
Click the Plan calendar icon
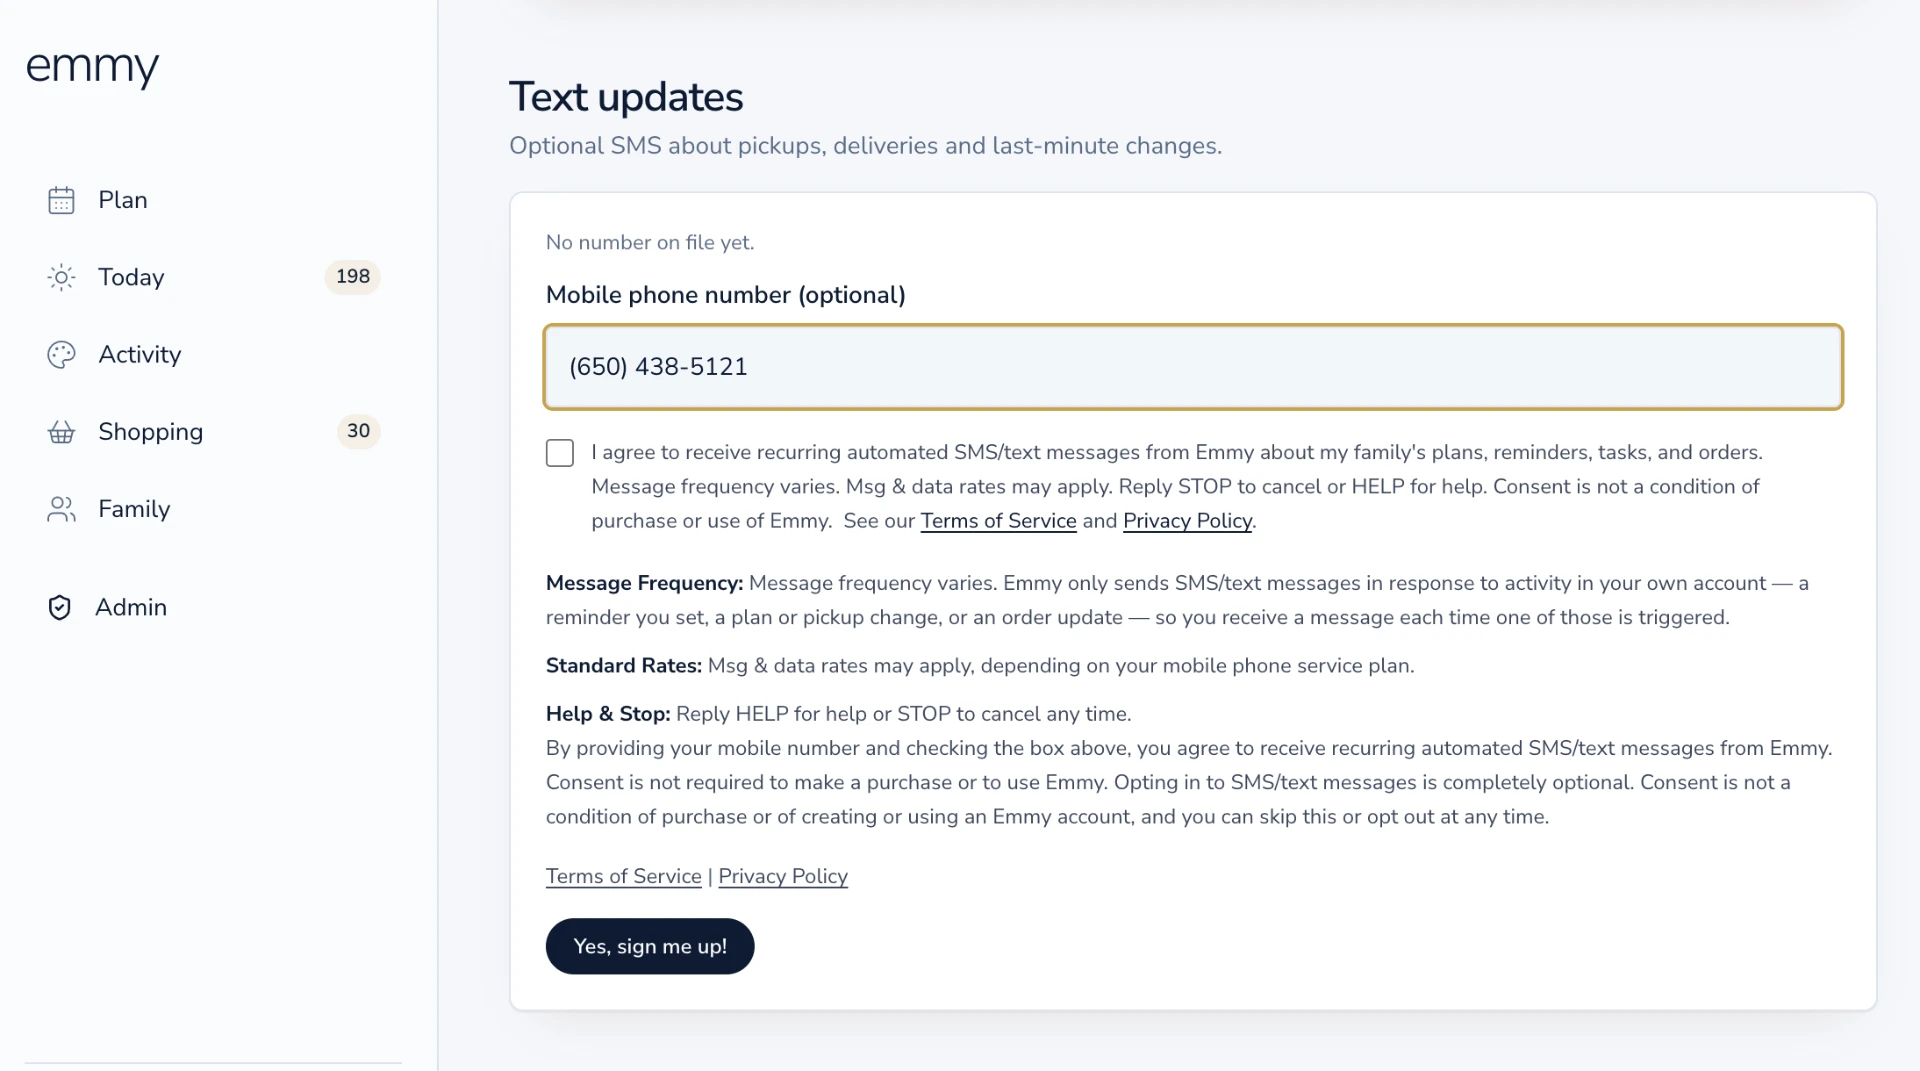[61, 200]
